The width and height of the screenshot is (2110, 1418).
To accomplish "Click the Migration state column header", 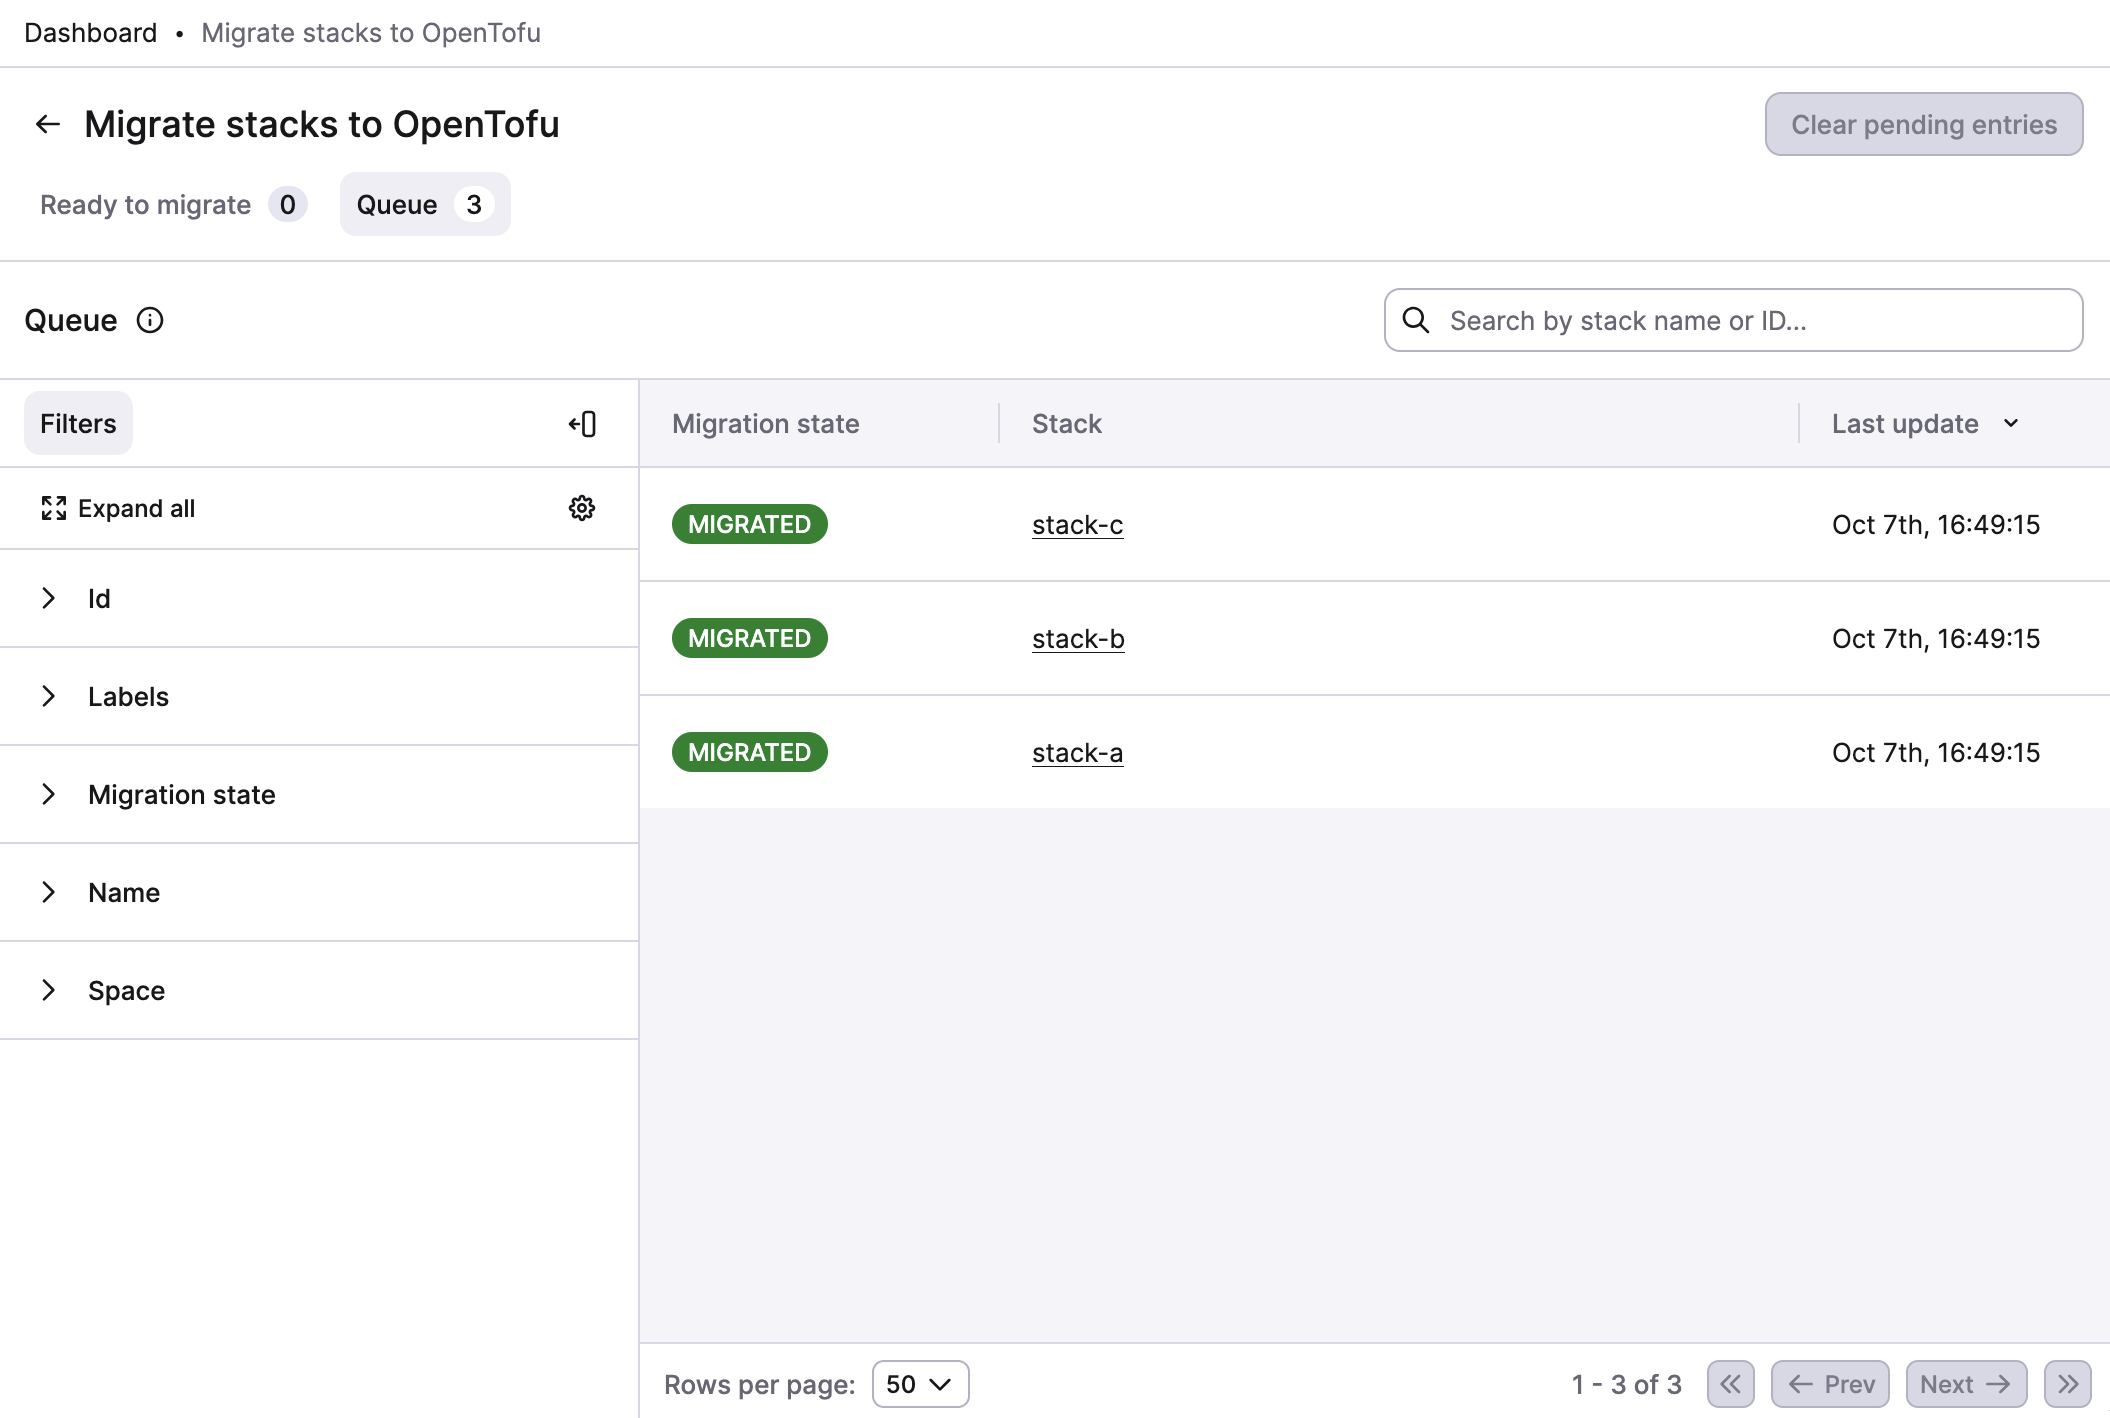I will [766, 424].
